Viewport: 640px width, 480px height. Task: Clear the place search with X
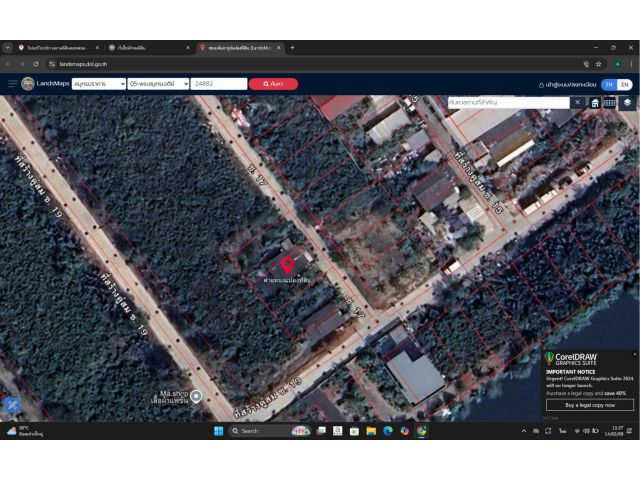(578, 102)
